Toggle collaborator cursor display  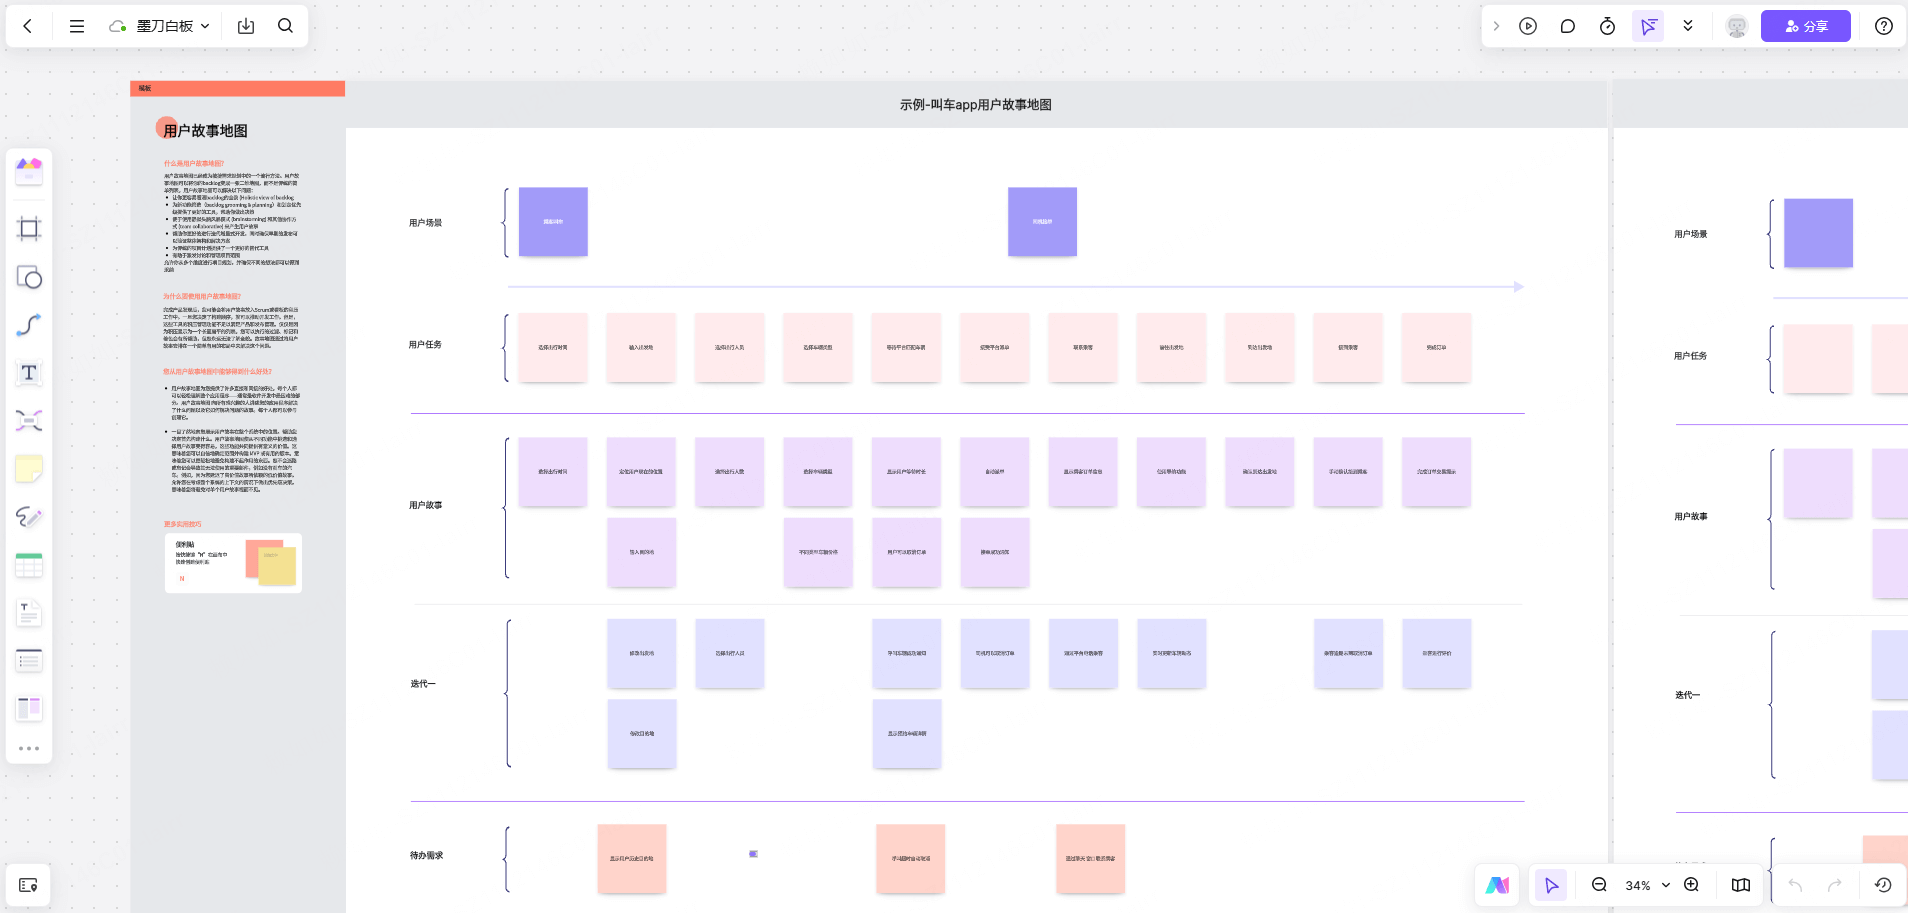coord(1648,26)
